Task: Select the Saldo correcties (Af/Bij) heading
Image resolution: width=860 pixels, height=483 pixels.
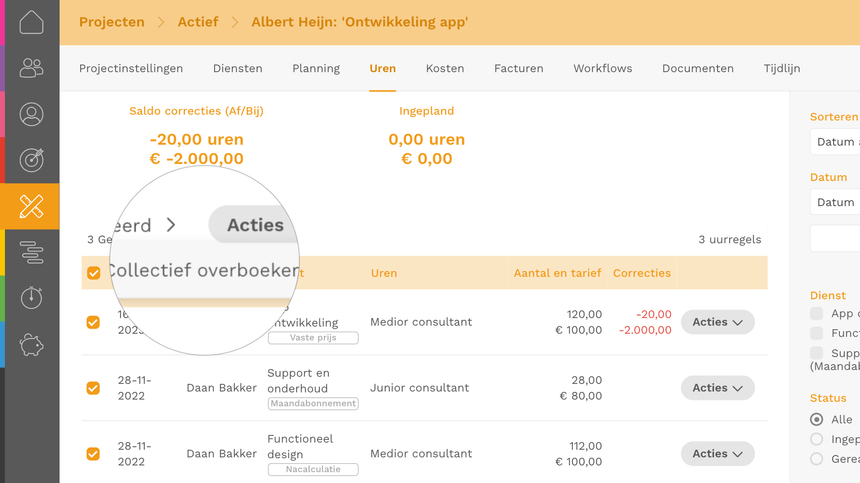Action: pos(196,111)
